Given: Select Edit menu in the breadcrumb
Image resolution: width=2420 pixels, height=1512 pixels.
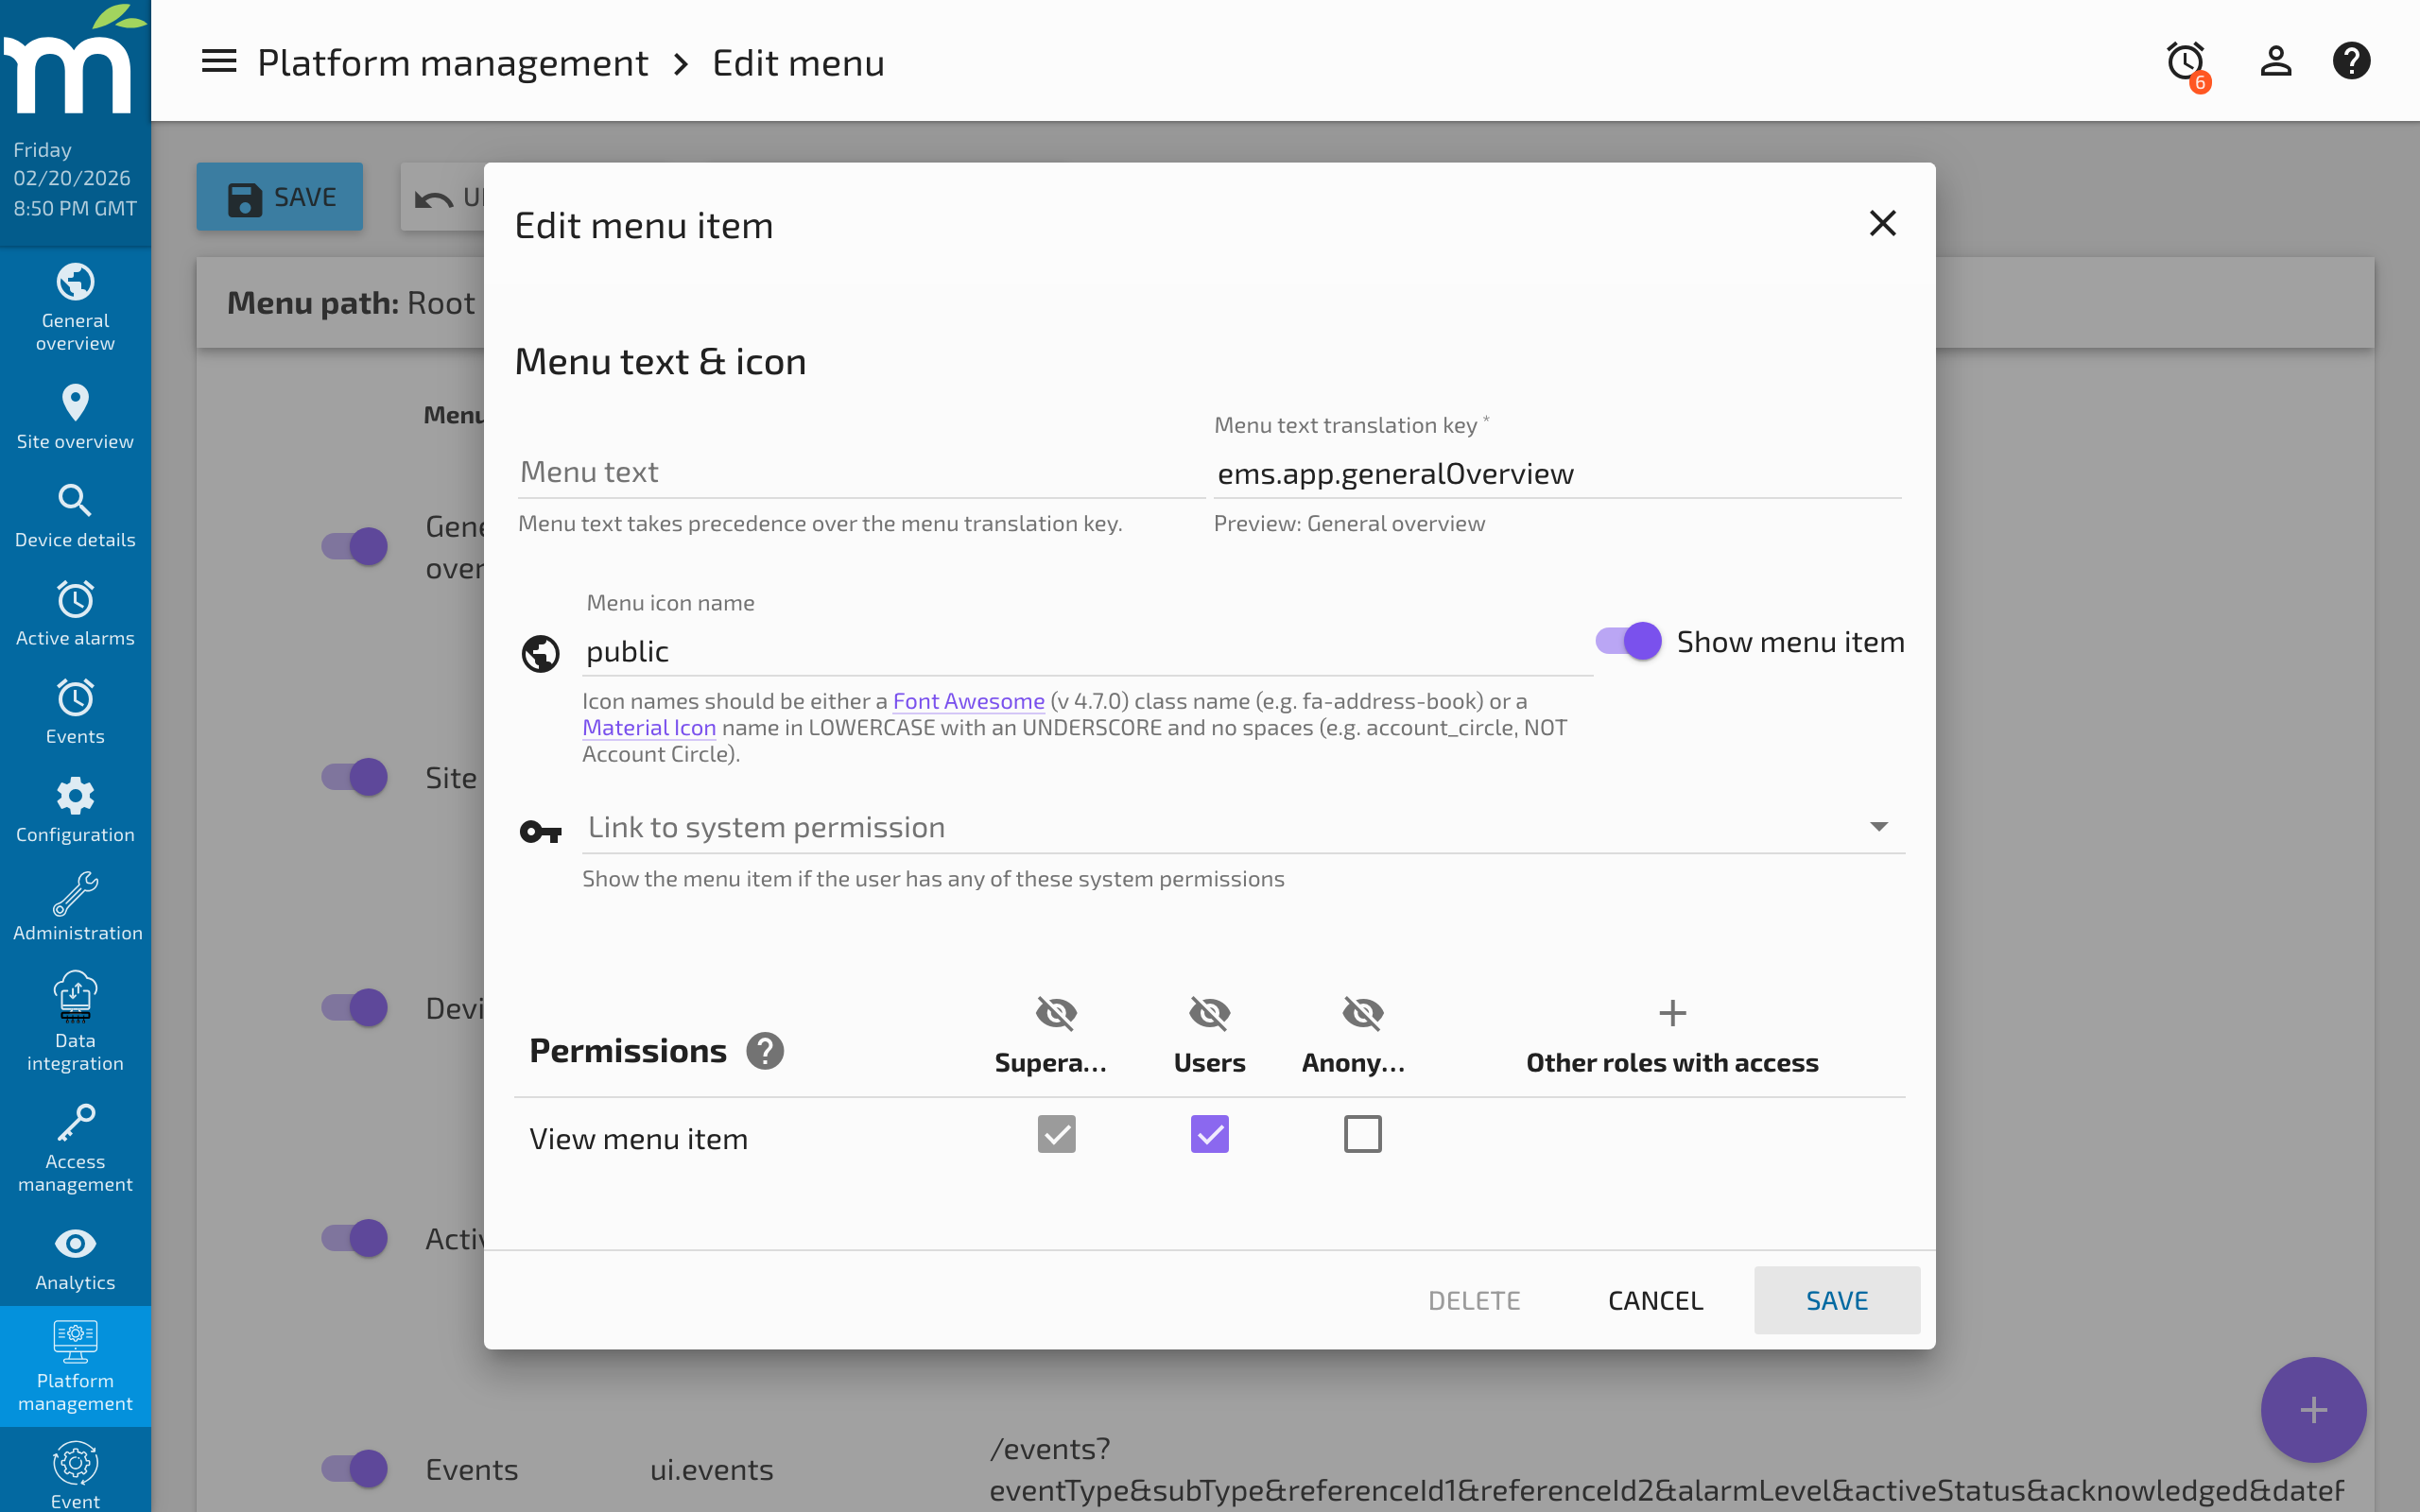Looking at the screenshot, I should pos(797,62).
